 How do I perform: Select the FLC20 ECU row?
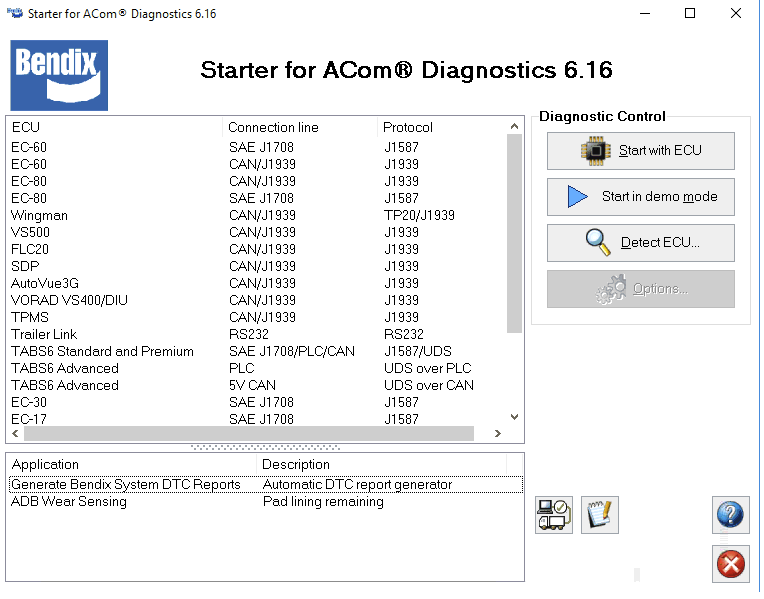[x=257, y=250]
